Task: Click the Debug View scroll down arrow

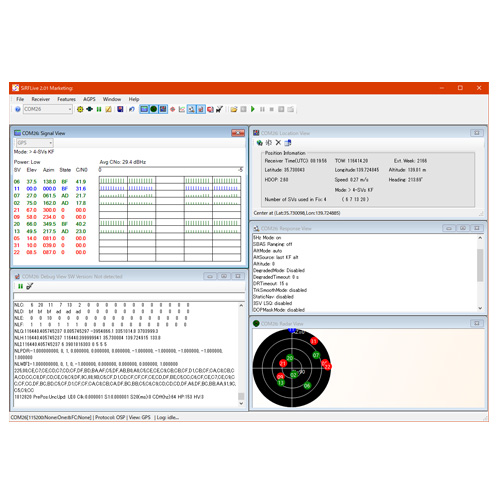Action: point(241,403)
